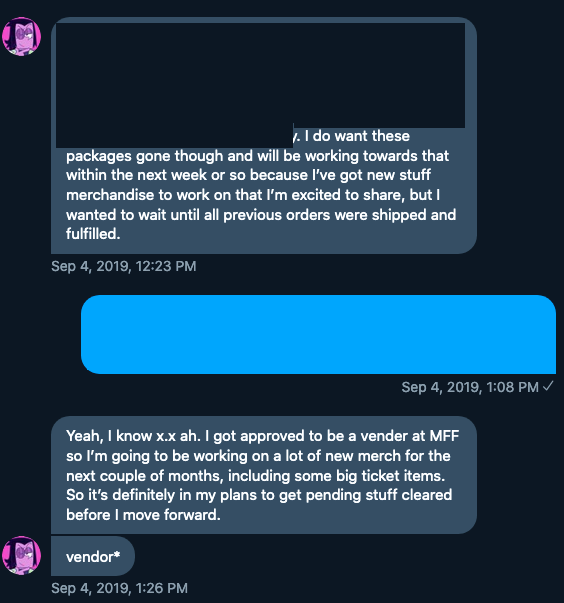Viewport: 564px width, 603px height.
Task: Click the Sep 4, 2019, 12:23 PM timestamp
Action: [123, 266]
